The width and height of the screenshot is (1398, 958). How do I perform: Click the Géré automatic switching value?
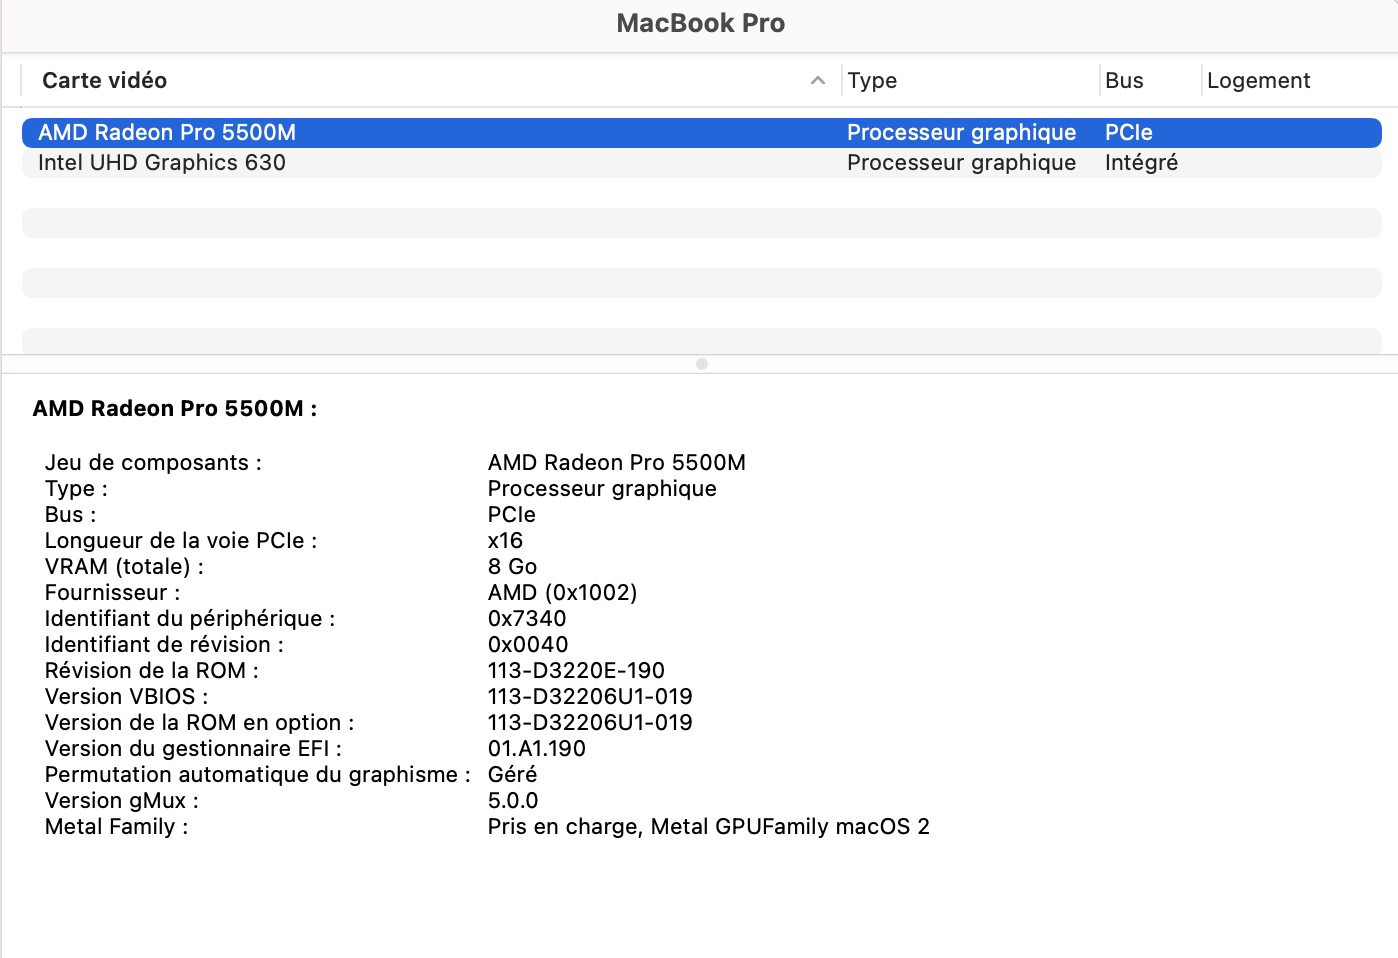click(x=512, y=774)
